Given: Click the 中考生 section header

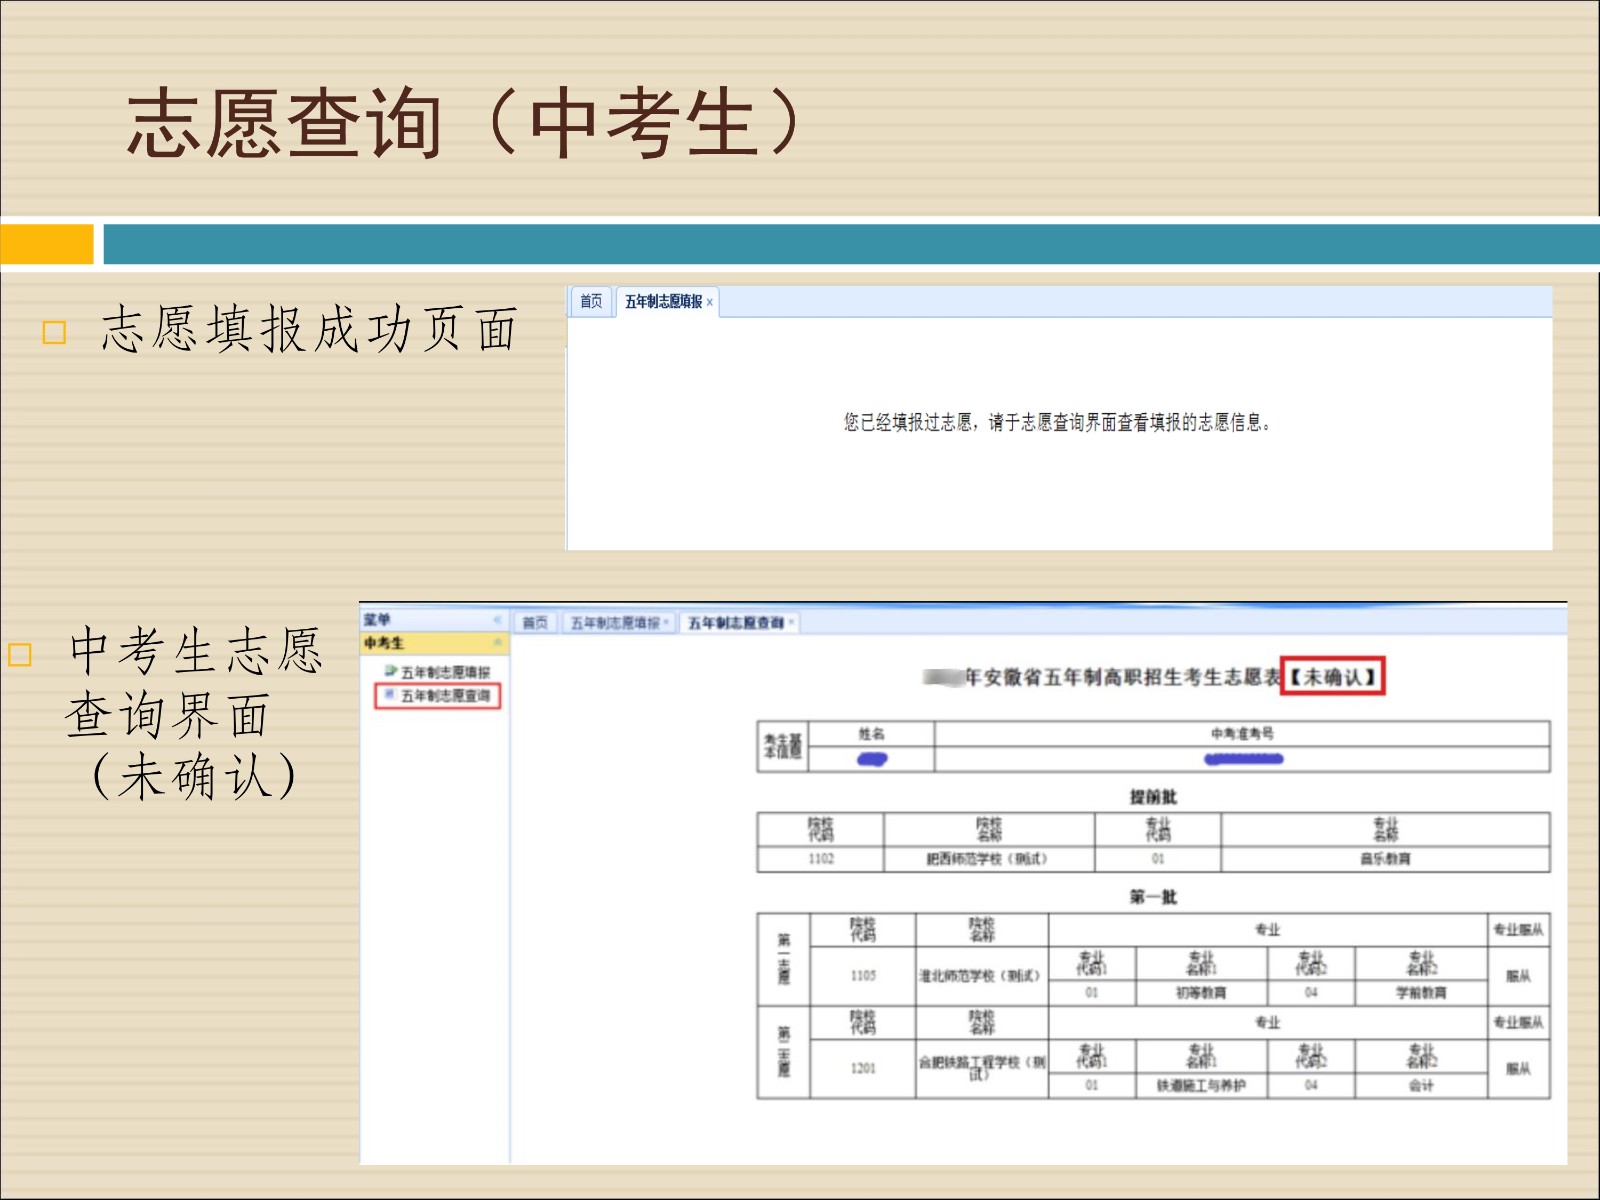Looking at the screenshot, I should coord(385,643).
